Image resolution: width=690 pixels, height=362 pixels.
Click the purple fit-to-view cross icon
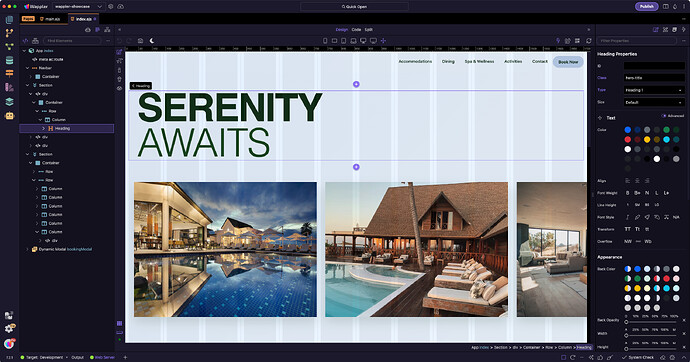point(383,40)
